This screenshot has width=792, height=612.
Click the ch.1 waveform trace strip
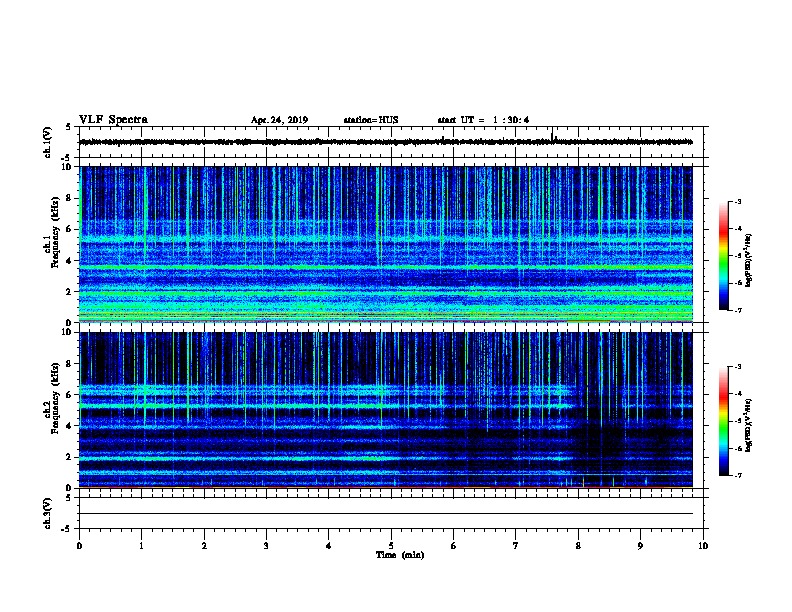386,142
